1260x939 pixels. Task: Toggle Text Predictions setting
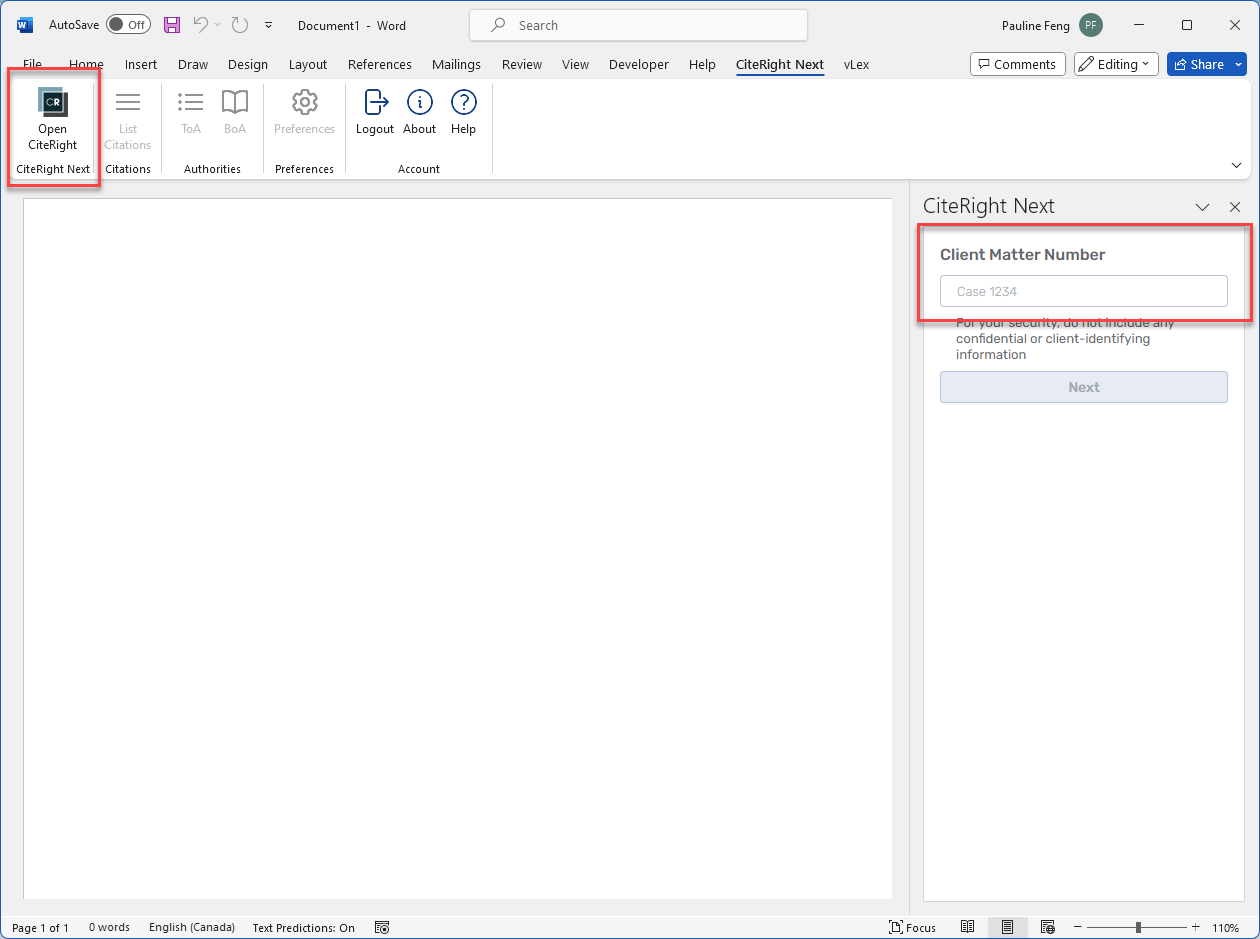coord(303,927)
